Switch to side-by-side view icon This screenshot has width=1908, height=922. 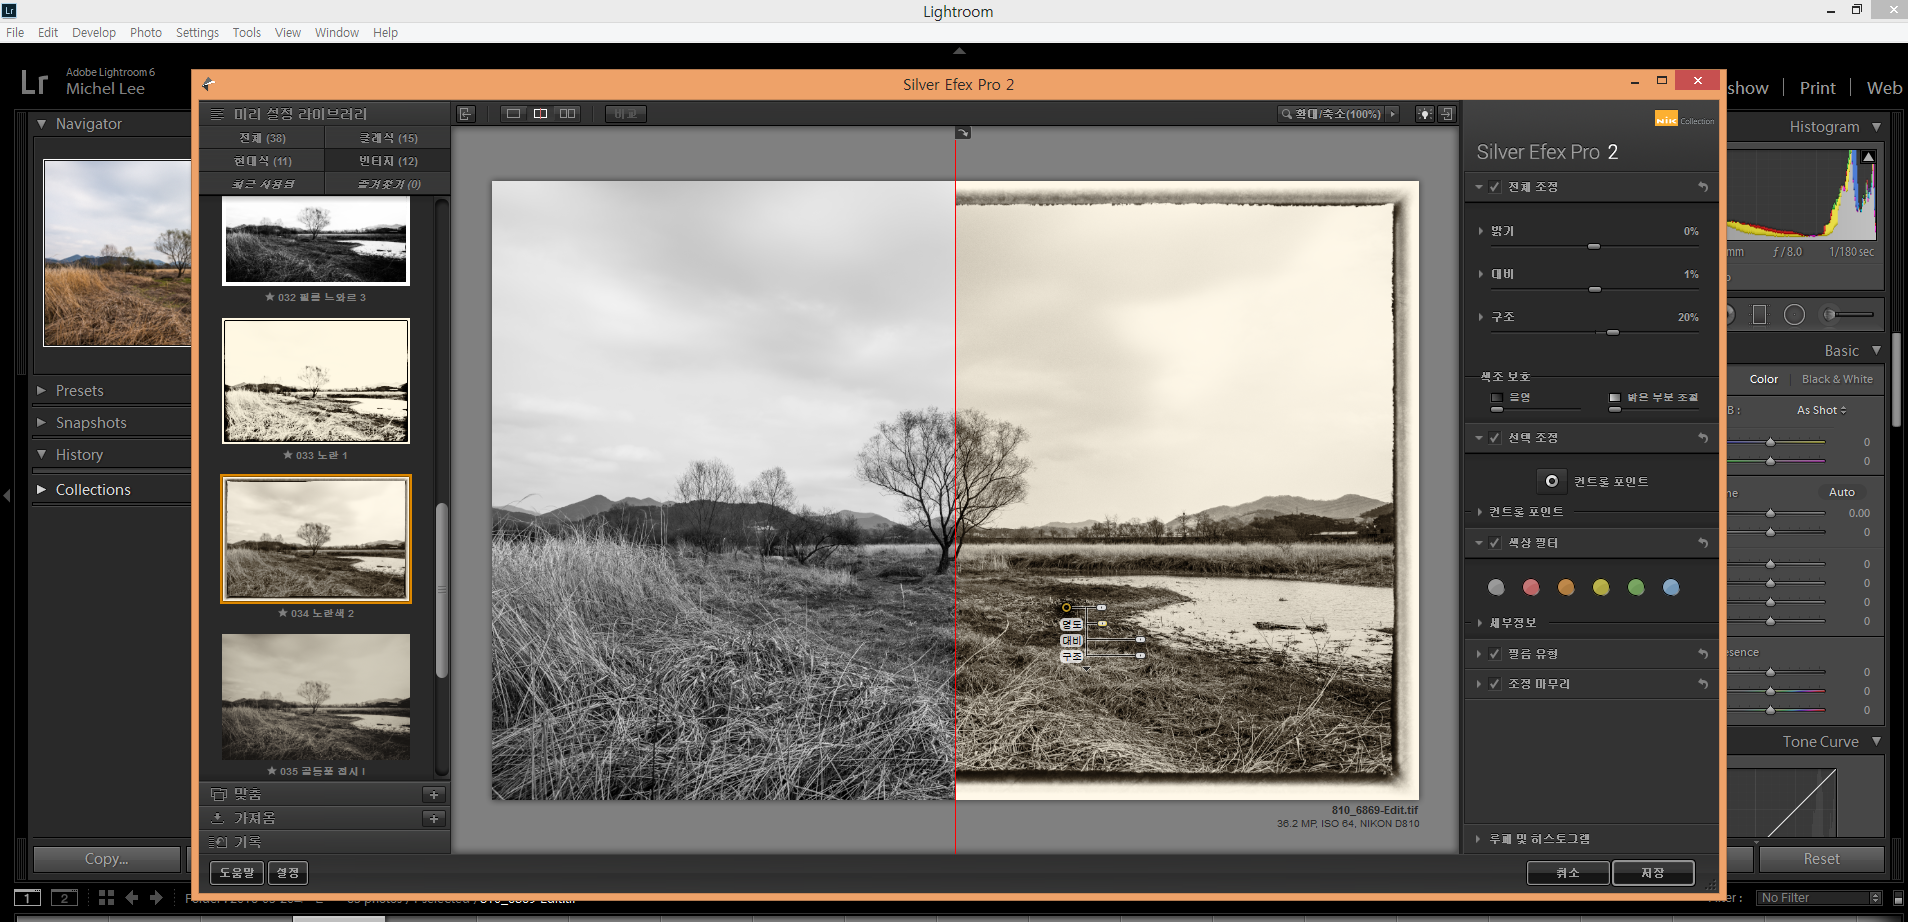(x=567, y=114)
